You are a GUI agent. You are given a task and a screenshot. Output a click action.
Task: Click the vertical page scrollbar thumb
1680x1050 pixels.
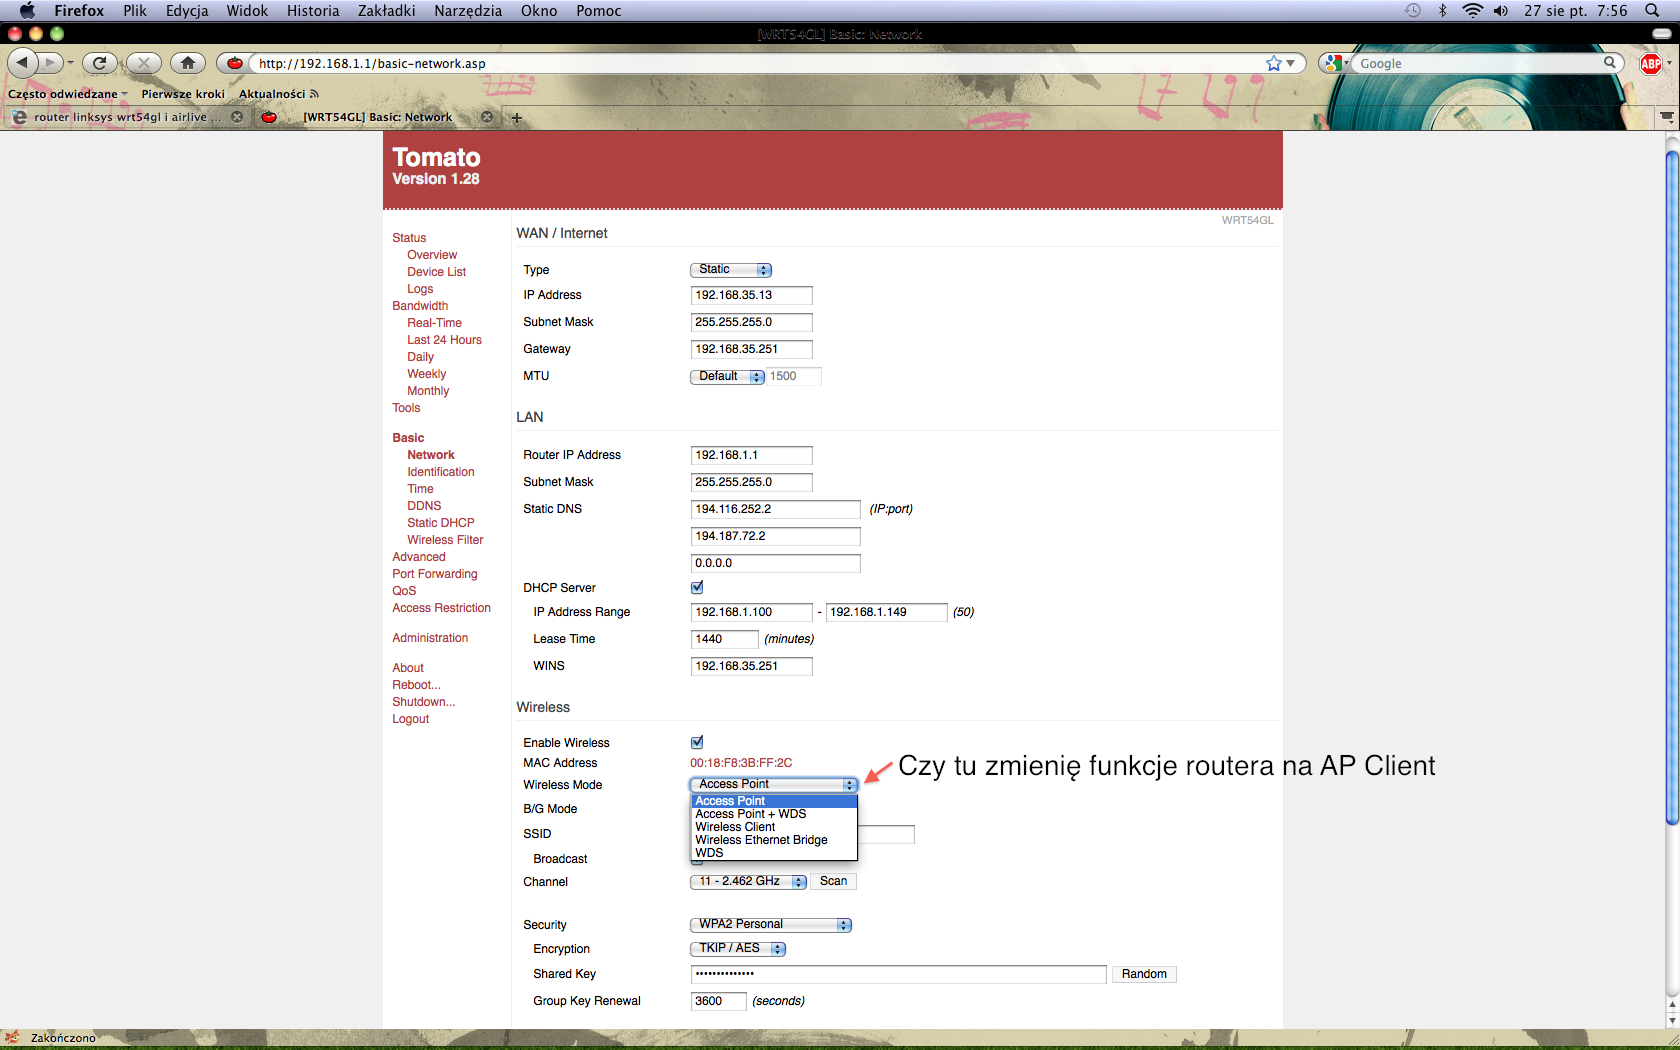(1671, 487)
